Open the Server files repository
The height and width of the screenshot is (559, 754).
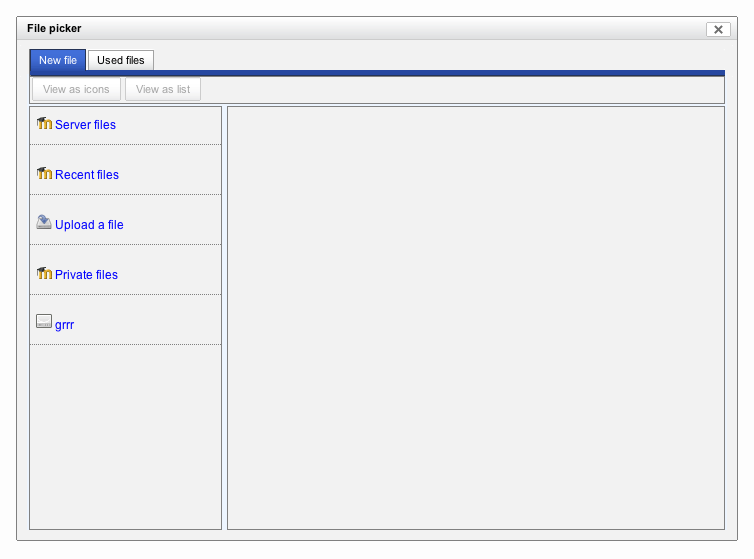(x=85, y=125)
